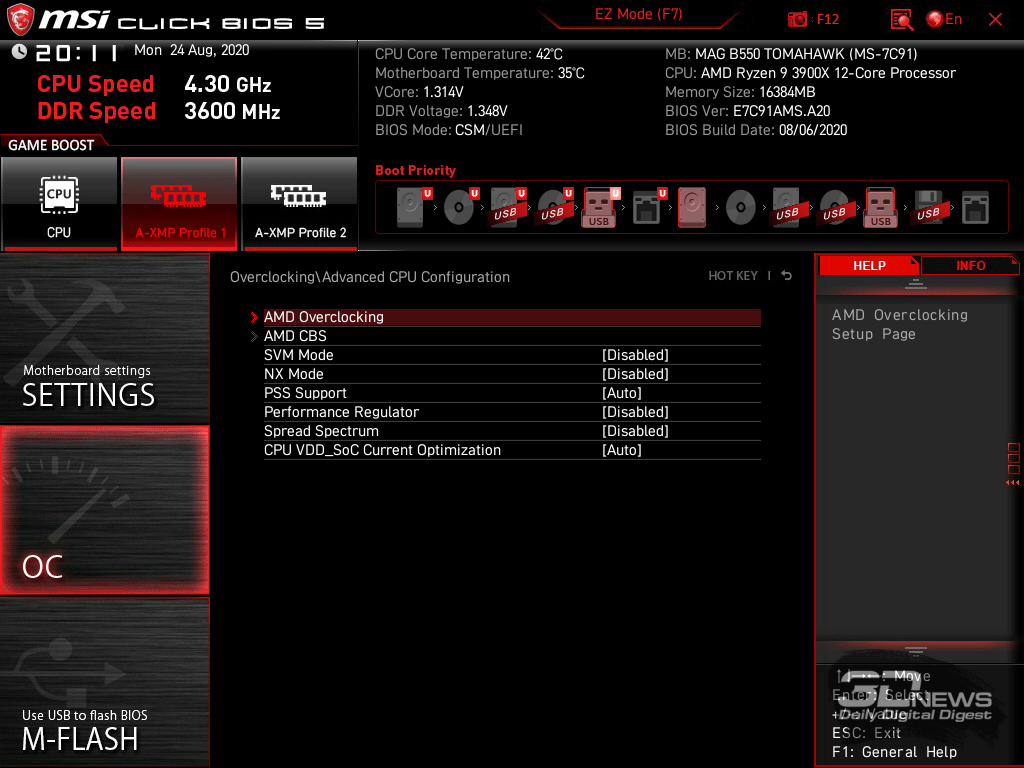Change NX Mode [Disabled] value
This screenshot has height=768, width=1024.
click(635, 374)
